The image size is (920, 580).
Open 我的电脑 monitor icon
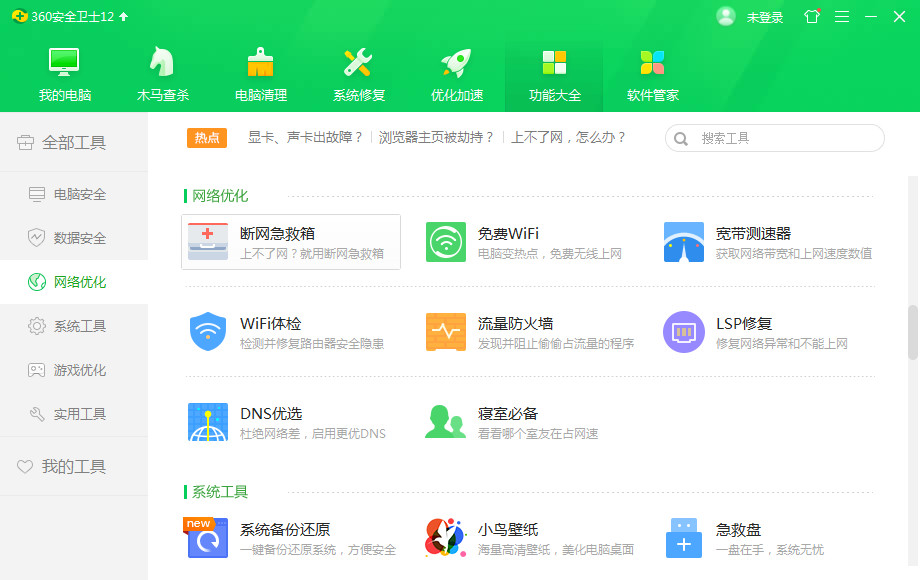(x=64, y=62)
